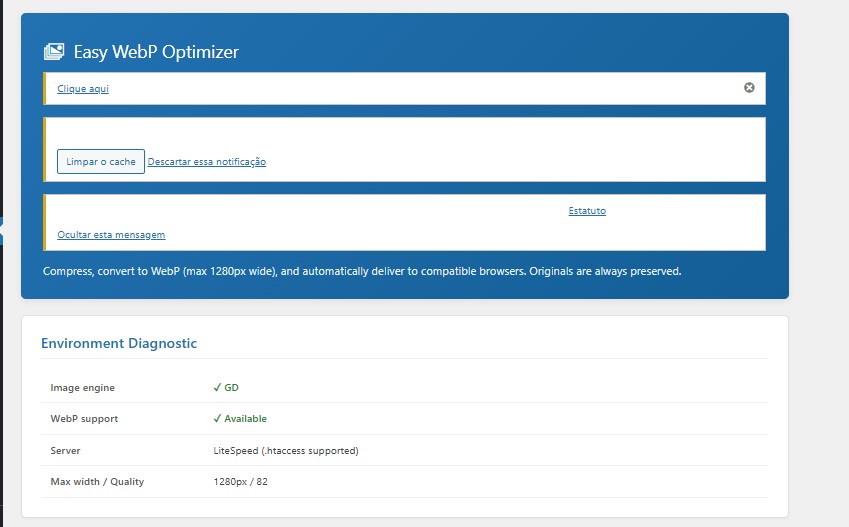Click the 'Server' row label
The image size is (849, 527).
pyautogui.click(x=65, y=451)
